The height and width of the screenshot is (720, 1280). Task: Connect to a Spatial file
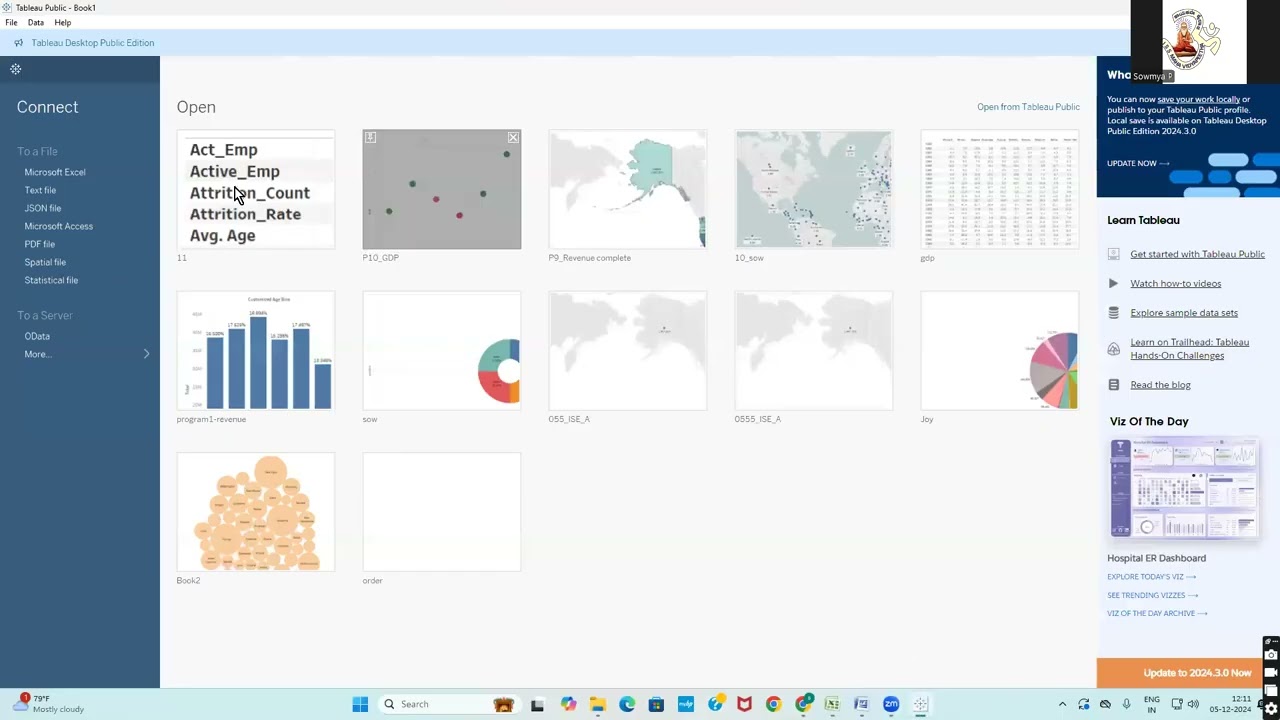point(45,262)
